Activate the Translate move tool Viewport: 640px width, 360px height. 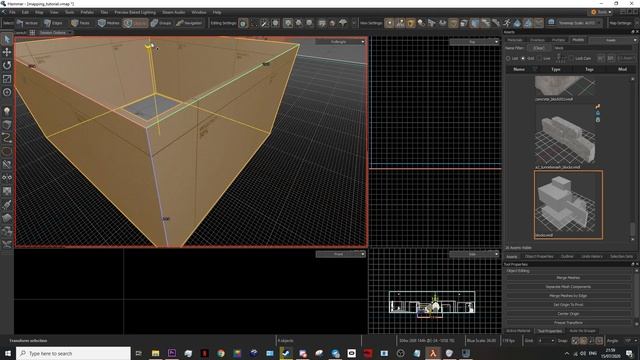(7, 52)
